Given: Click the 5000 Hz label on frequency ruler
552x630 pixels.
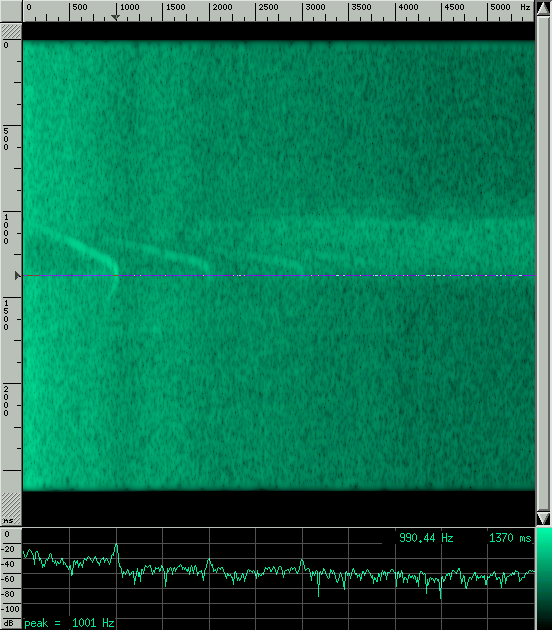Looking at the screenshot, I should point(501,7).
